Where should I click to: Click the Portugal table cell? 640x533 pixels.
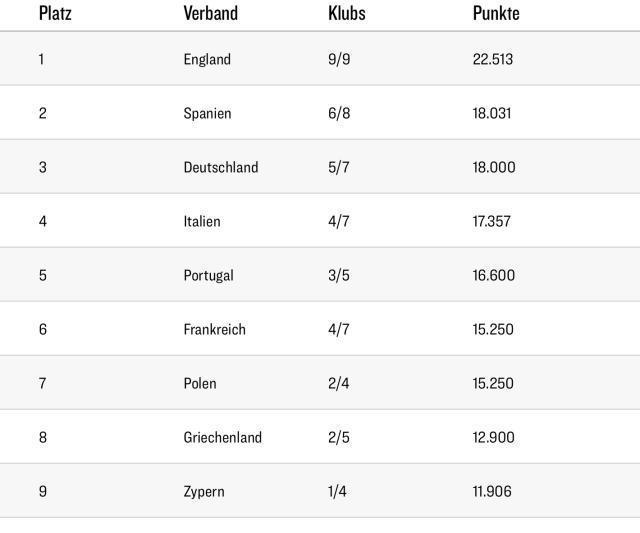(x=208, y=275)
